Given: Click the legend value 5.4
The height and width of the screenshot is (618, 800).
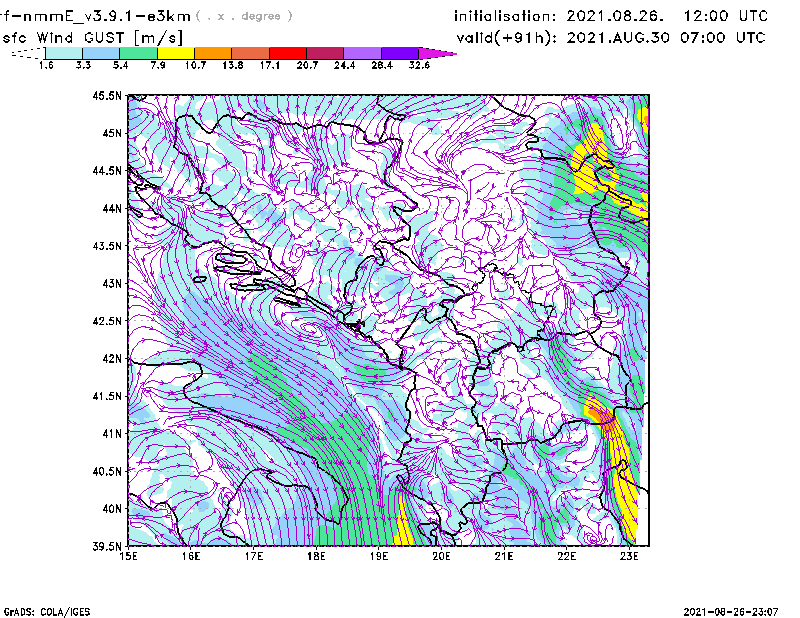Looking at the screenshot, I should point(120,65).
